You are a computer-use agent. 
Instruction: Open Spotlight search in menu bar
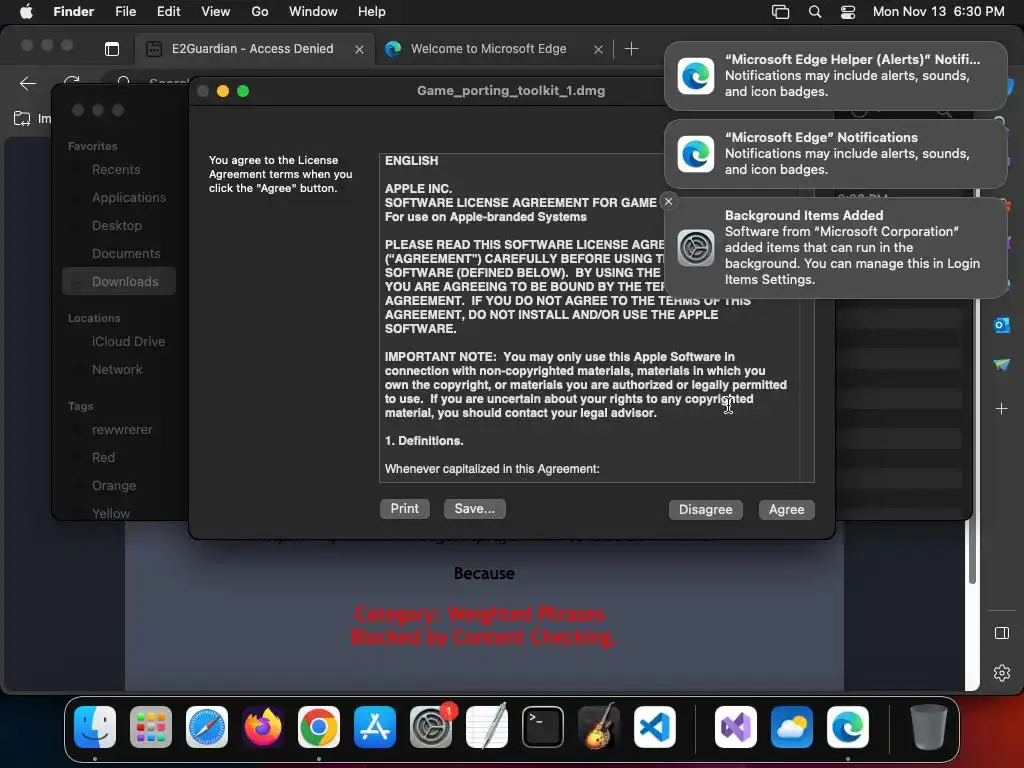pyautogui.click(x=814, y=12)
